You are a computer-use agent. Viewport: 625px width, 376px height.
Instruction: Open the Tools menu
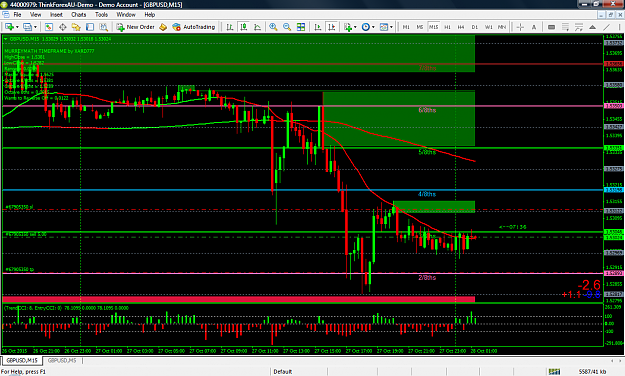click(101, 14)
